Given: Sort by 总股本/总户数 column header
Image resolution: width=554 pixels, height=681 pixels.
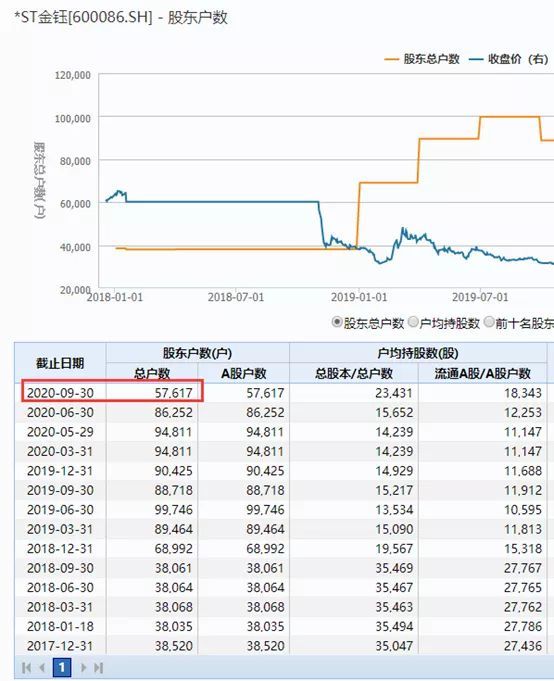Looking at the screenshot, I should (354, 373).
